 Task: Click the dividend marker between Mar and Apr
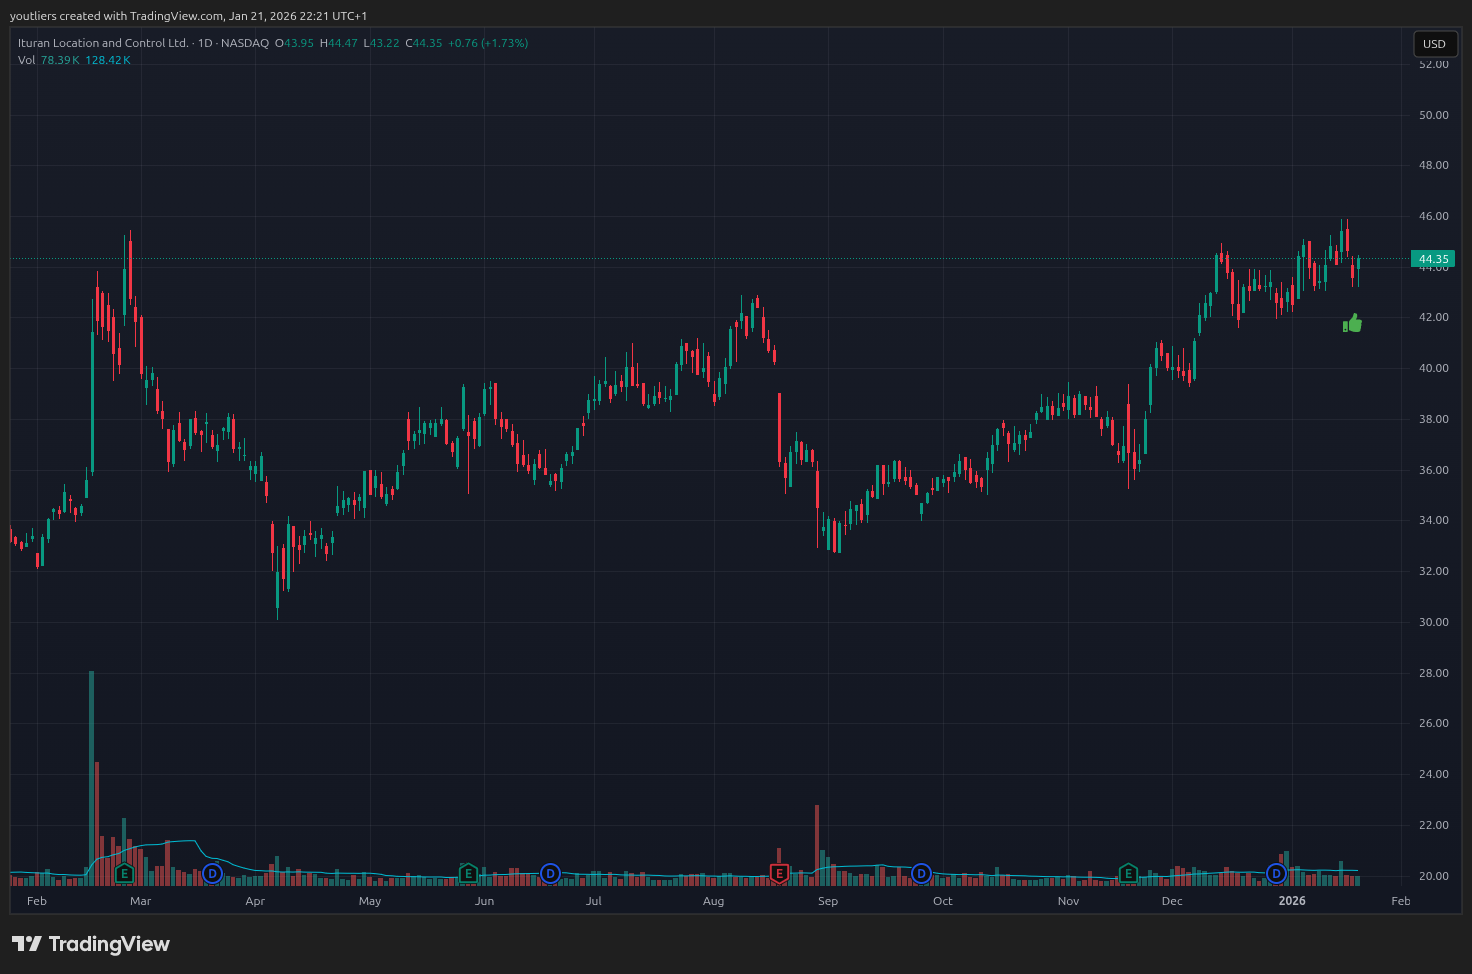(x=212, y=874)
